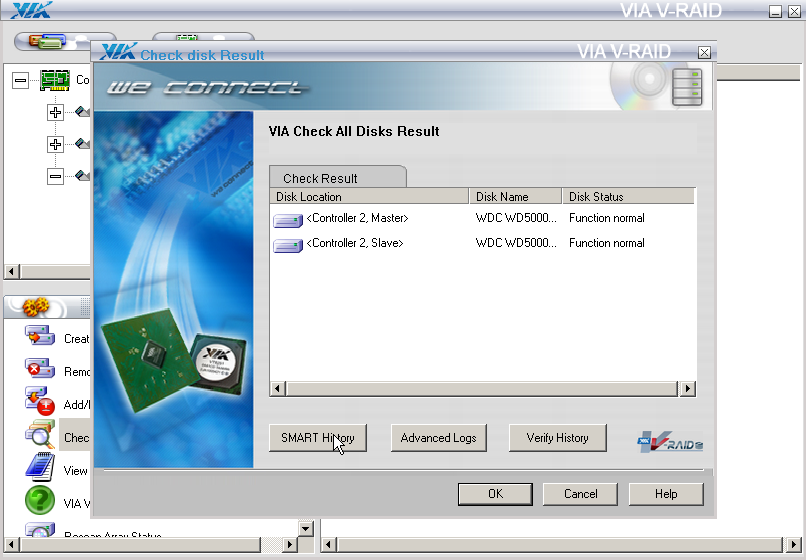Open the Advanced Logs button
The image size is (806, 560).
point(438,438)
